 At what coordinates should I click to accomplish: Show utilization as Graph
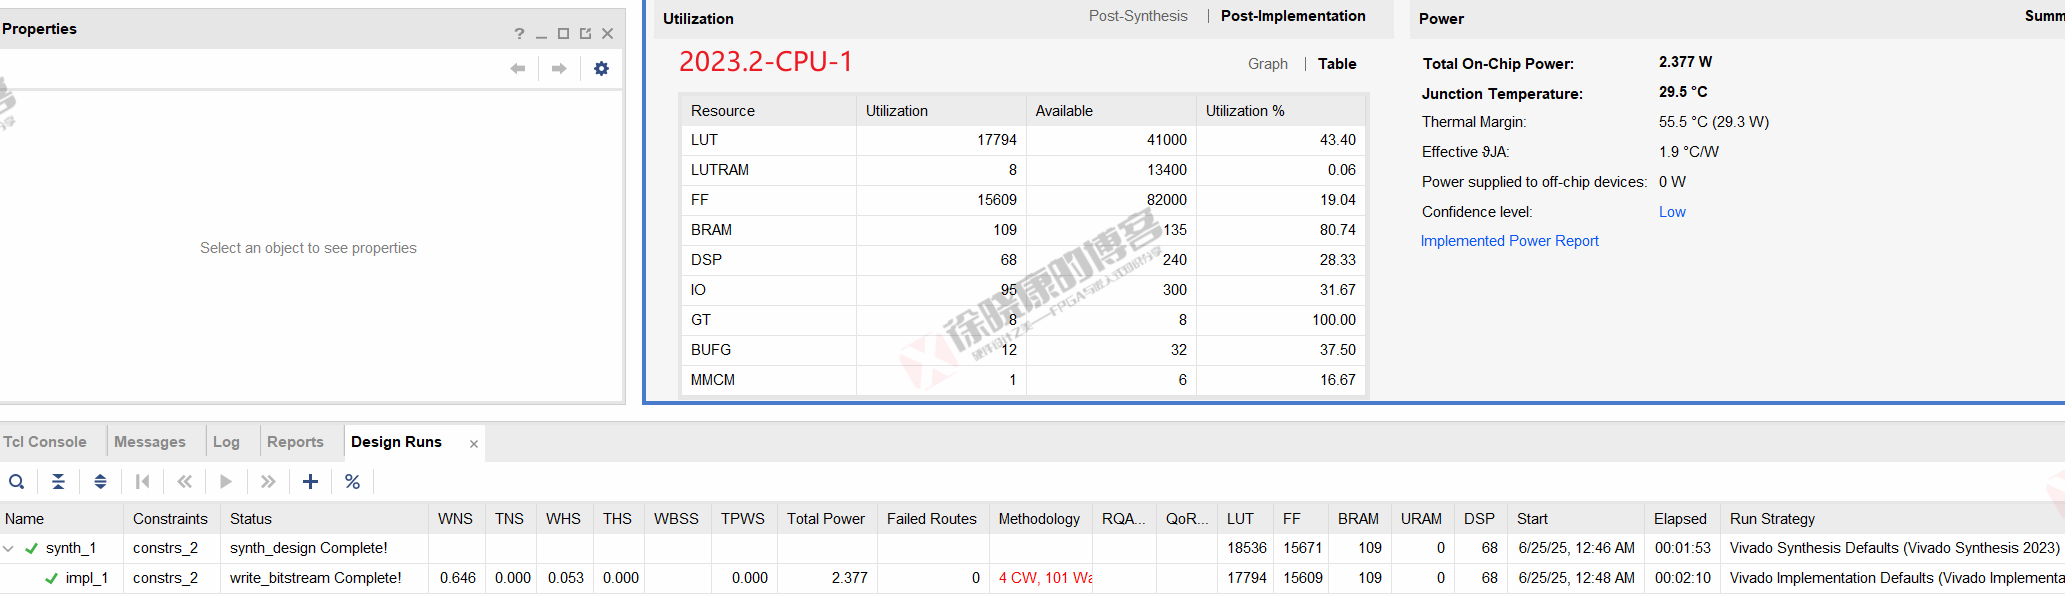1268,64
